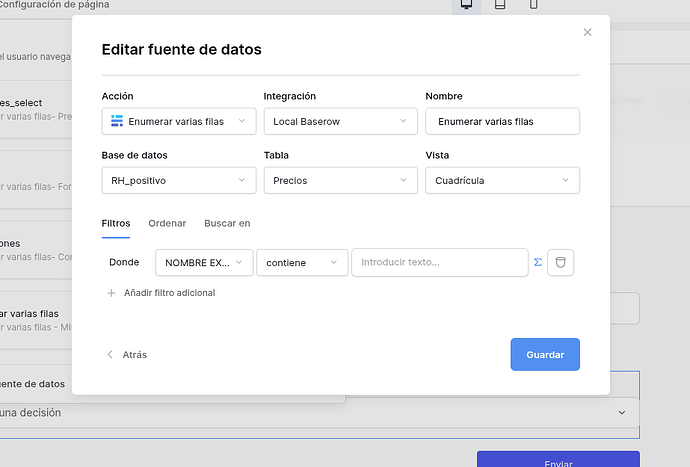
Task: Delete the filter with trash icon
Action: point(560,262)
